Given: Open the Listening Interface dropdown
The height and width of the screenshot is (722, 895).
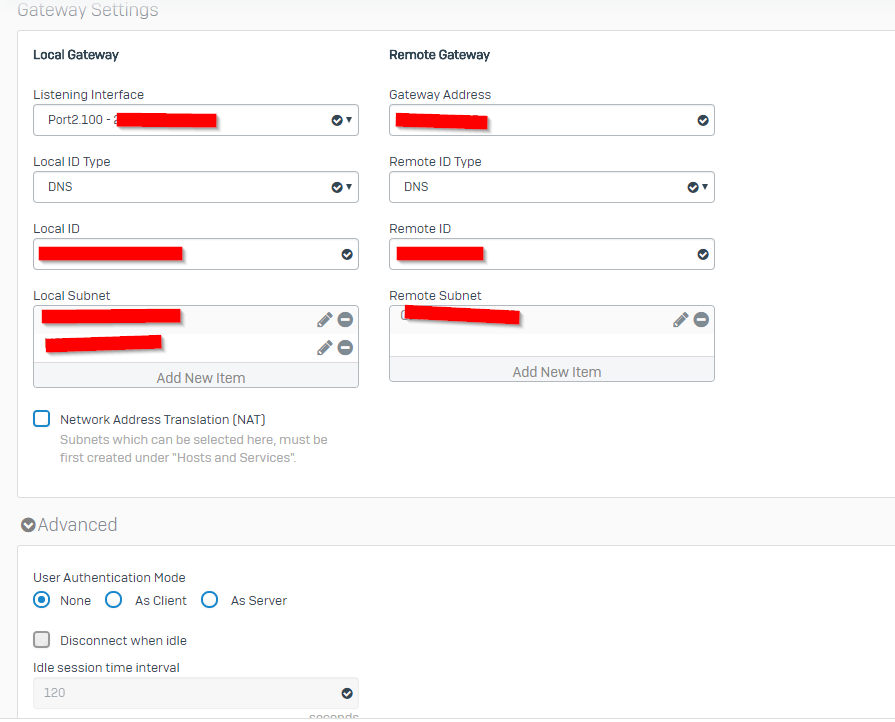Looking at the screenshot, I should 196,120.
